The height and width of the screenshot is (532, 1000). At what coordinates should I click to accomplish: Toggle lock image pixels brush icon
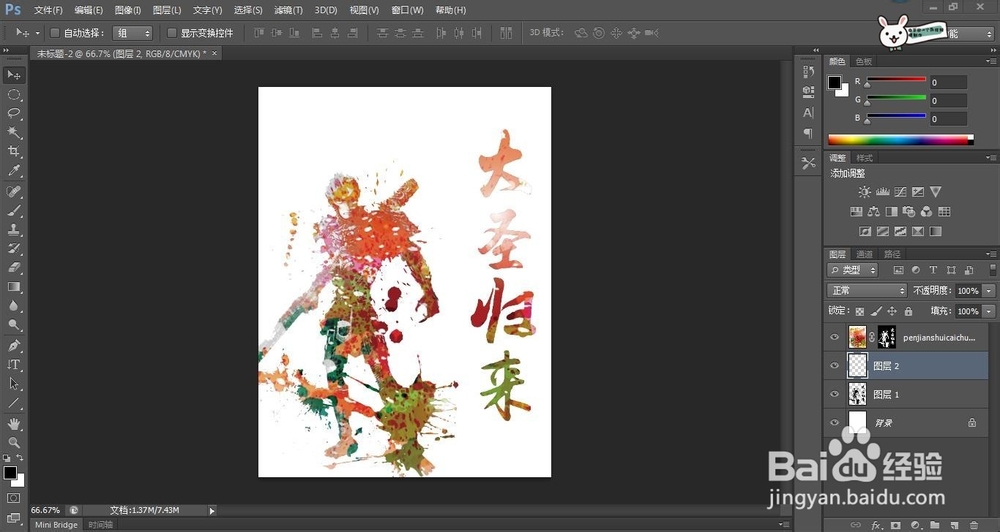(x=876, y=311)
